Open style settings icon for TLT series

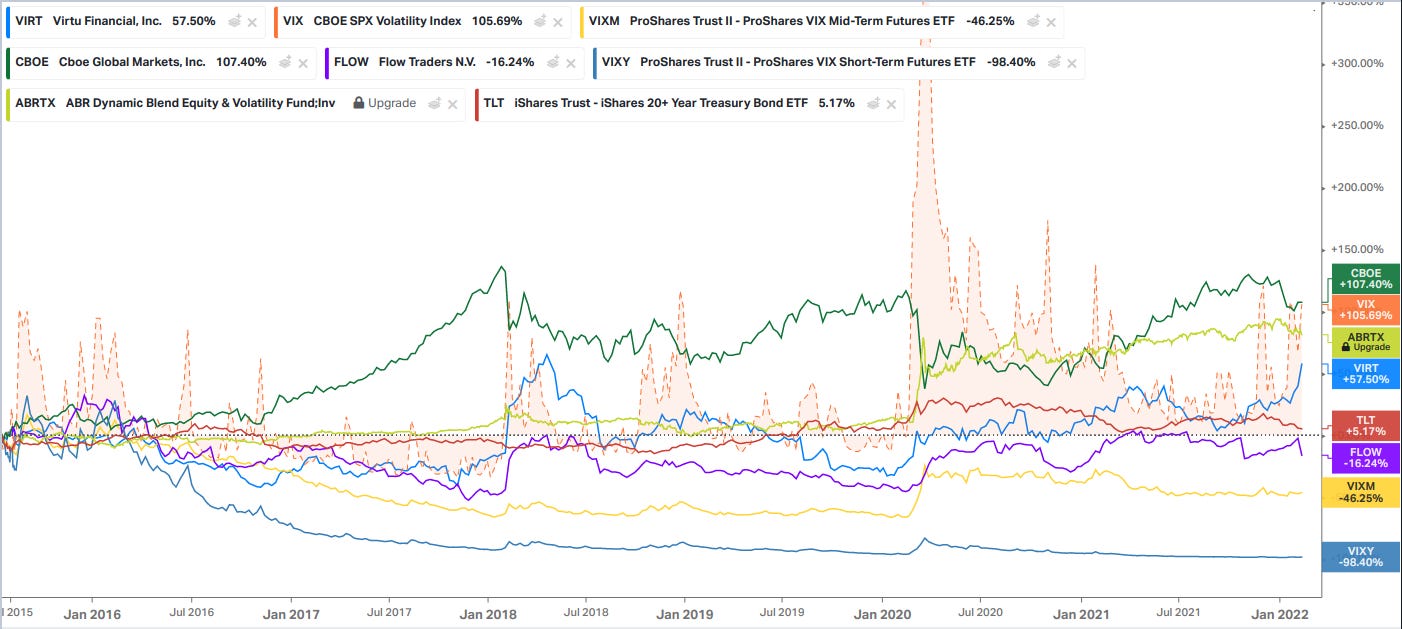(874, 103)
